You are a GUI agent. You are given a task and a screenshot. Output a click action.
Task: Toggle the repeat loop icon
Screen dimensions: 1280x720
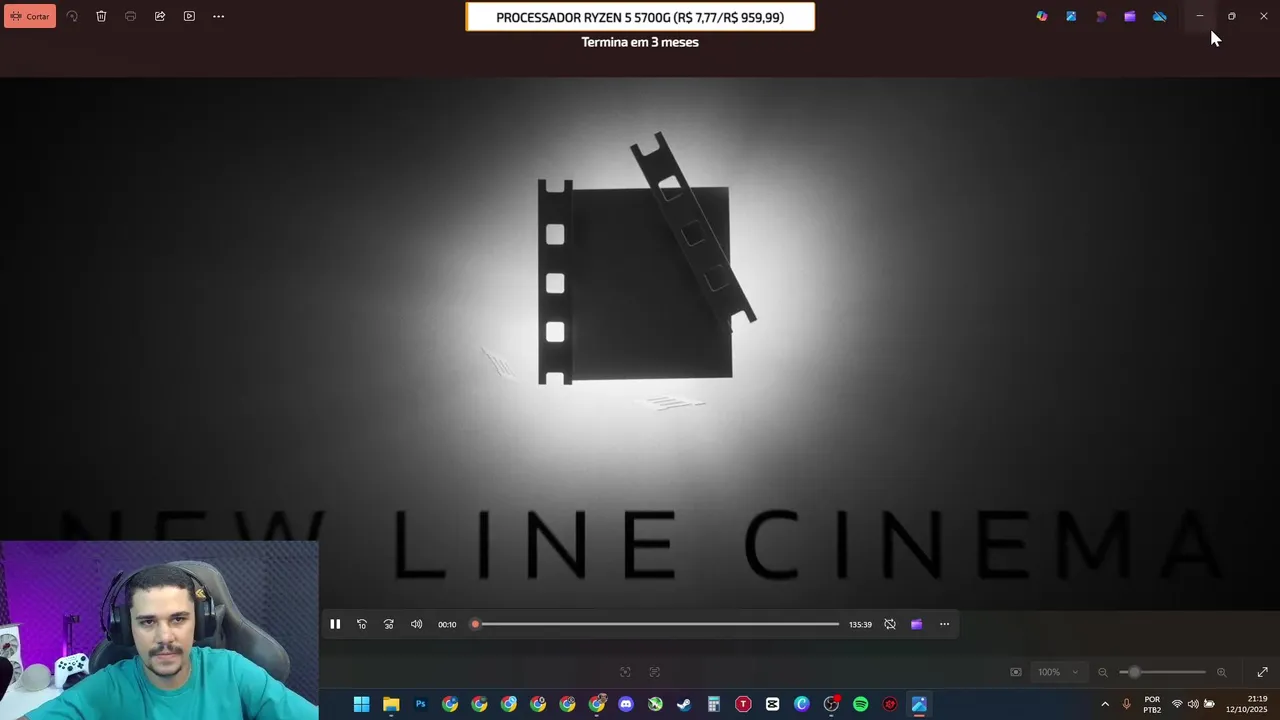[890, 624]
